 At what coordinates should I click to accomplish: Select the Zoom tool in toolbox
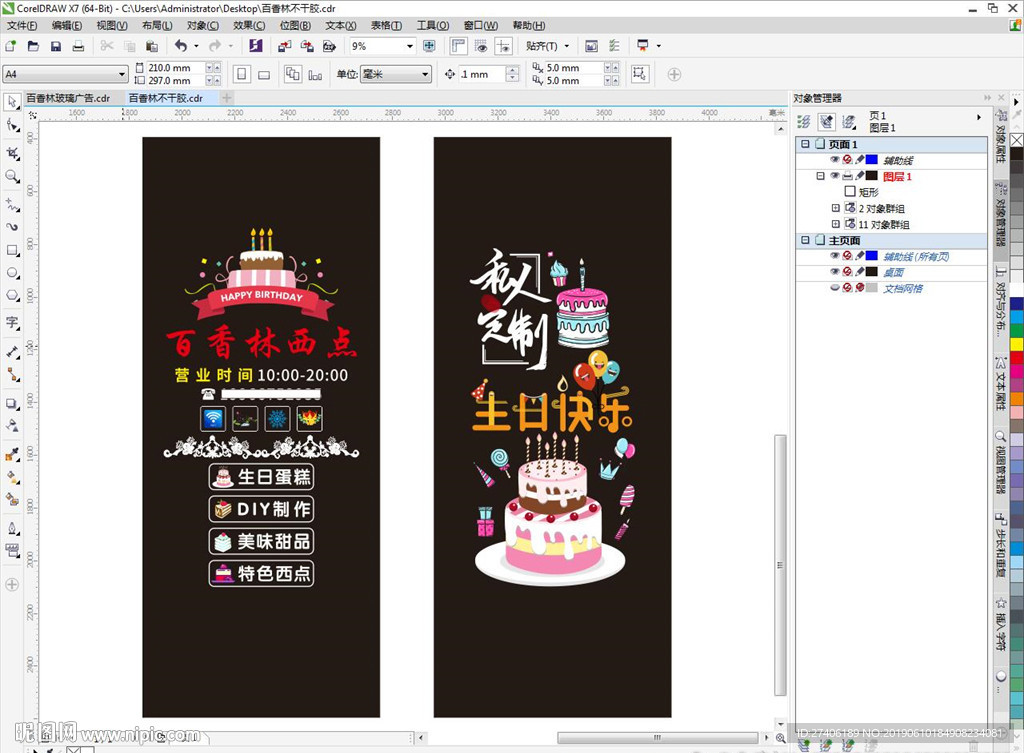12,176
